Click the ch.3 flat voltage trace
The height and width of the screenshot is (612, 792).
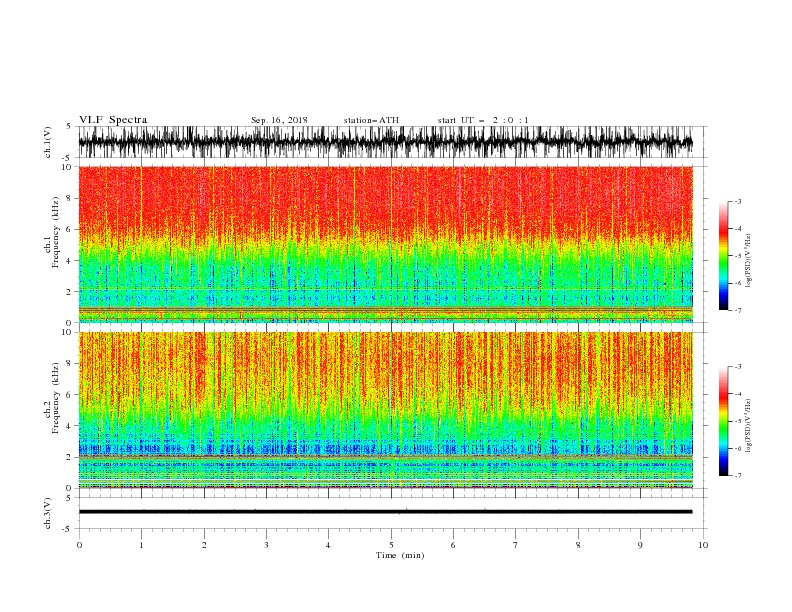click(385, 512)
